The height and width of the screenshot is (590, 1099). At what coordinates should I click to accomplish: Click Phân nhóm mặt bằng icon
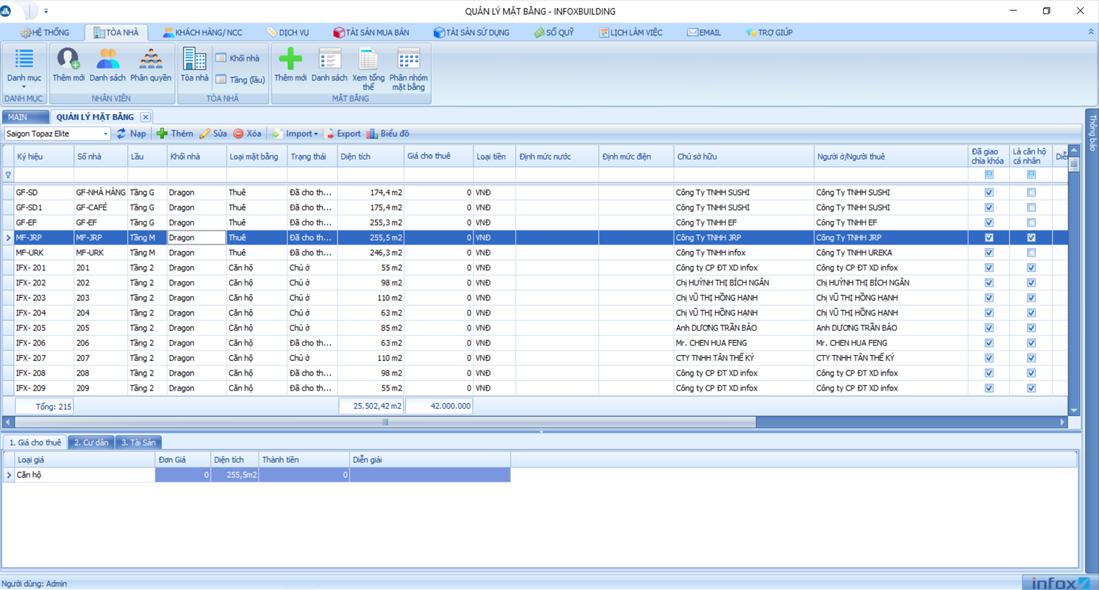408,68
